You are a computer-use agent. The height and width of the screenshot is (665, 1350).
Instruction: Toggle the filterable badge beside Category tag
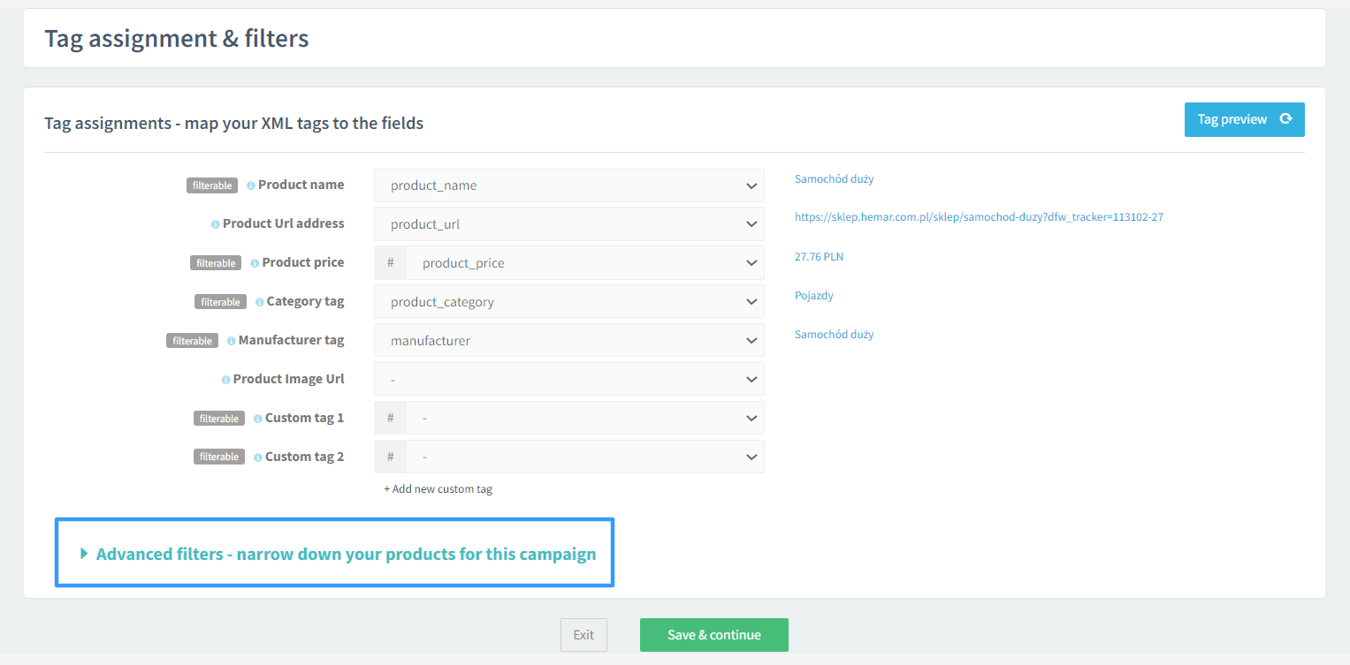pos(220,301)
